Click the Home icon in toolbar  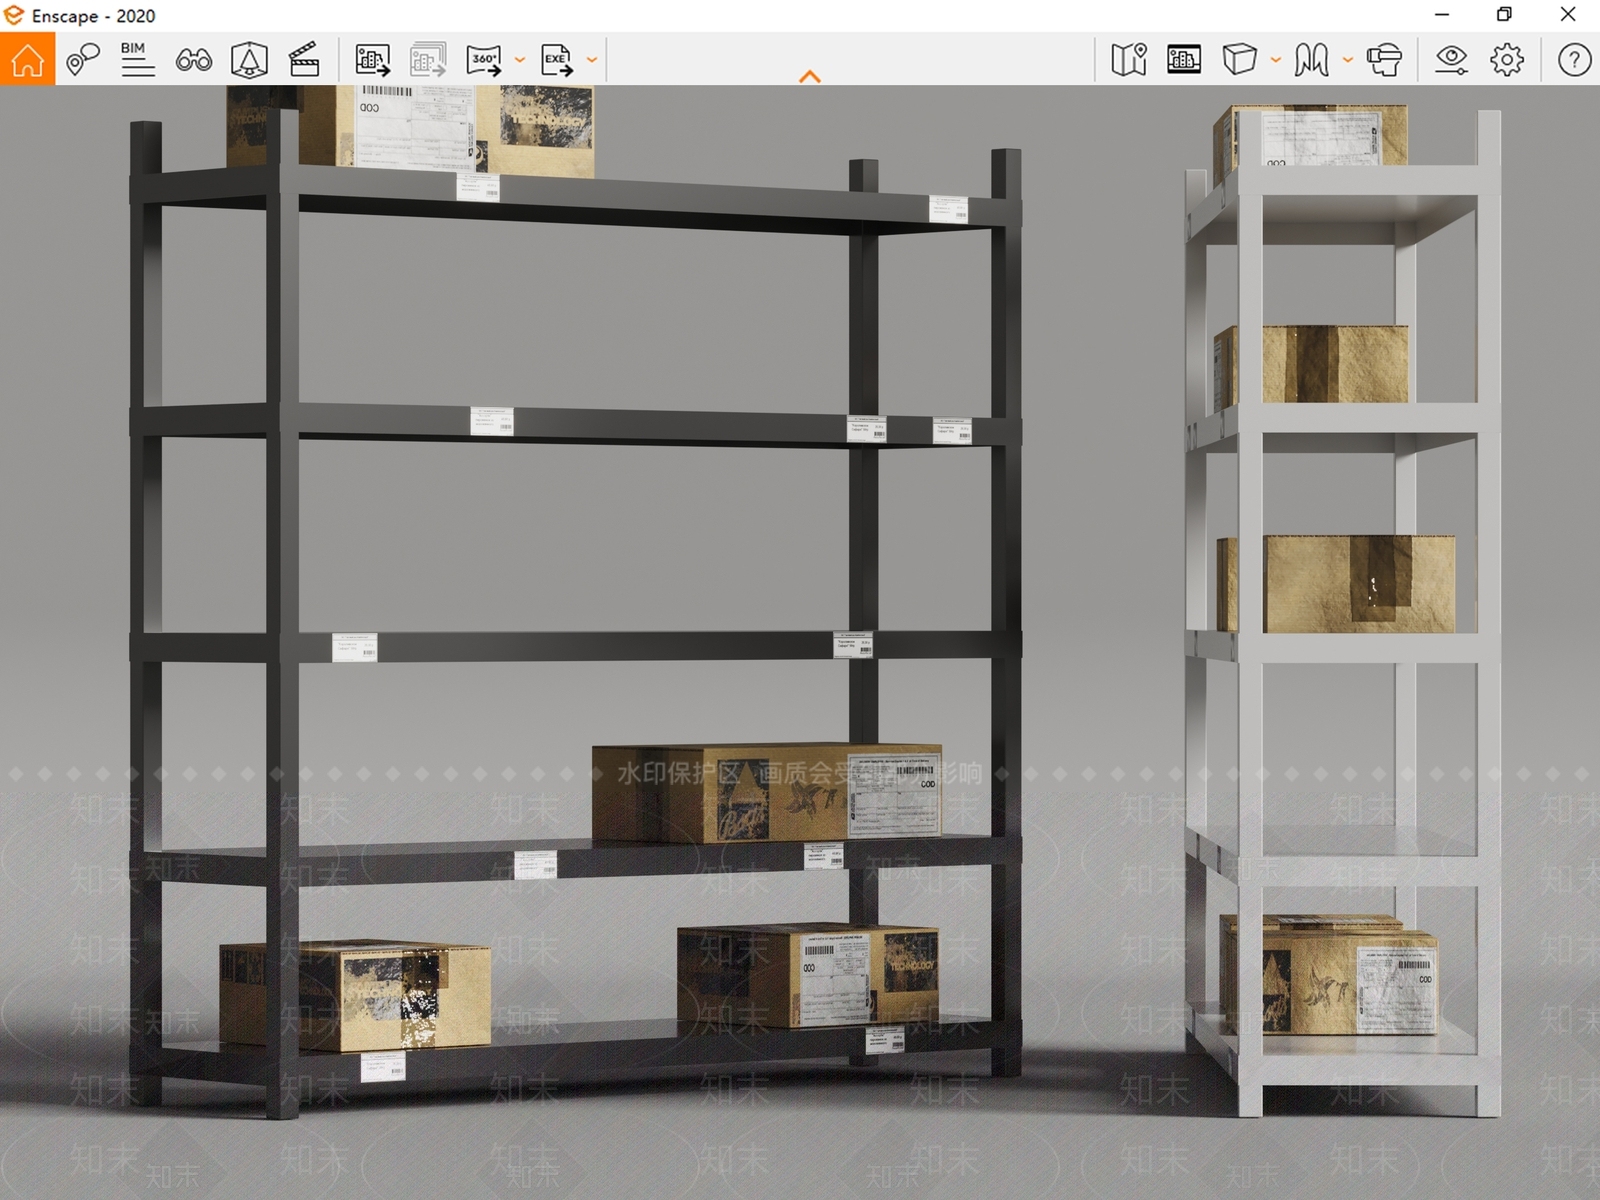27,59
